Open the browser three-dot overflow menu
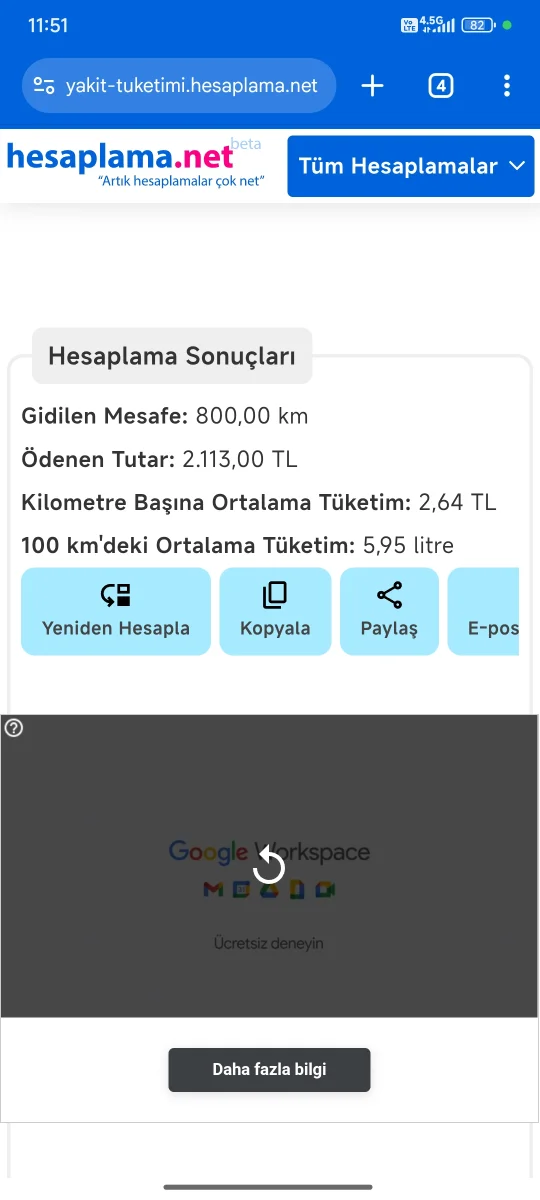The width and height of the screenshot is (540, 1200). [x=507, y=86]
